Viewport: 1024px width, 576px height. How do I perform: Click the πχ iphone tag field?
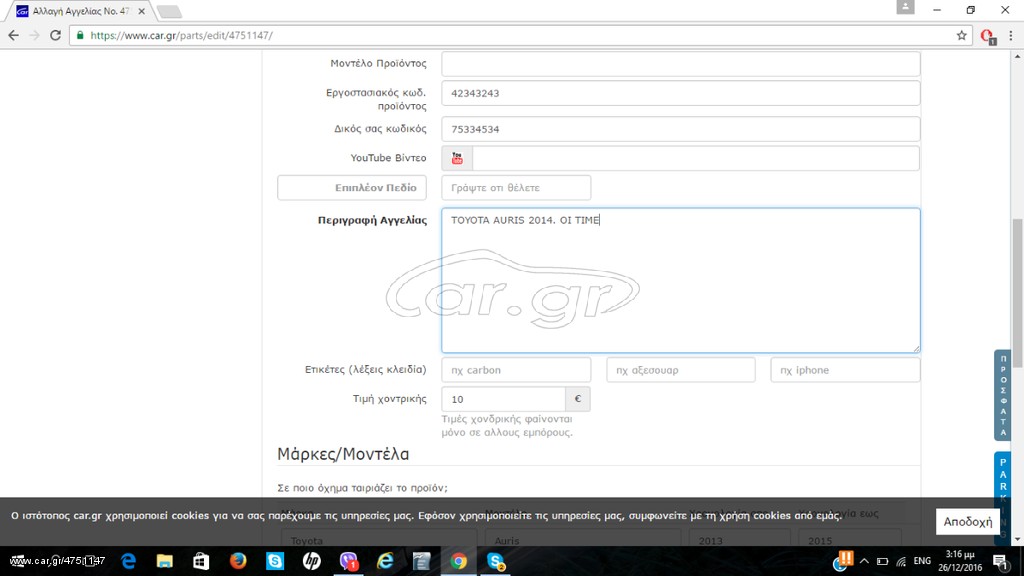pos(845,370)
